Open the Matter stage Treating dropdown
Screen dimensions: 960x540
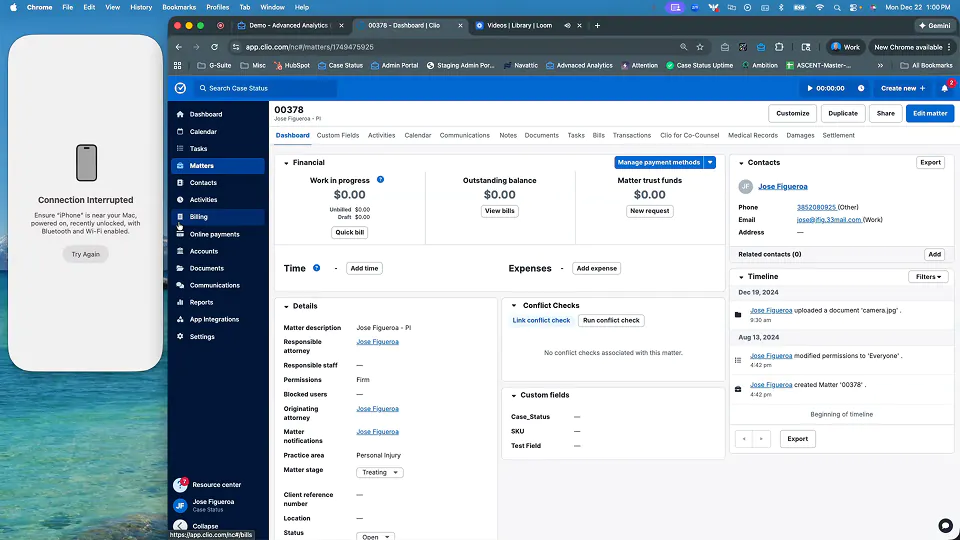(x=380, y=472)
